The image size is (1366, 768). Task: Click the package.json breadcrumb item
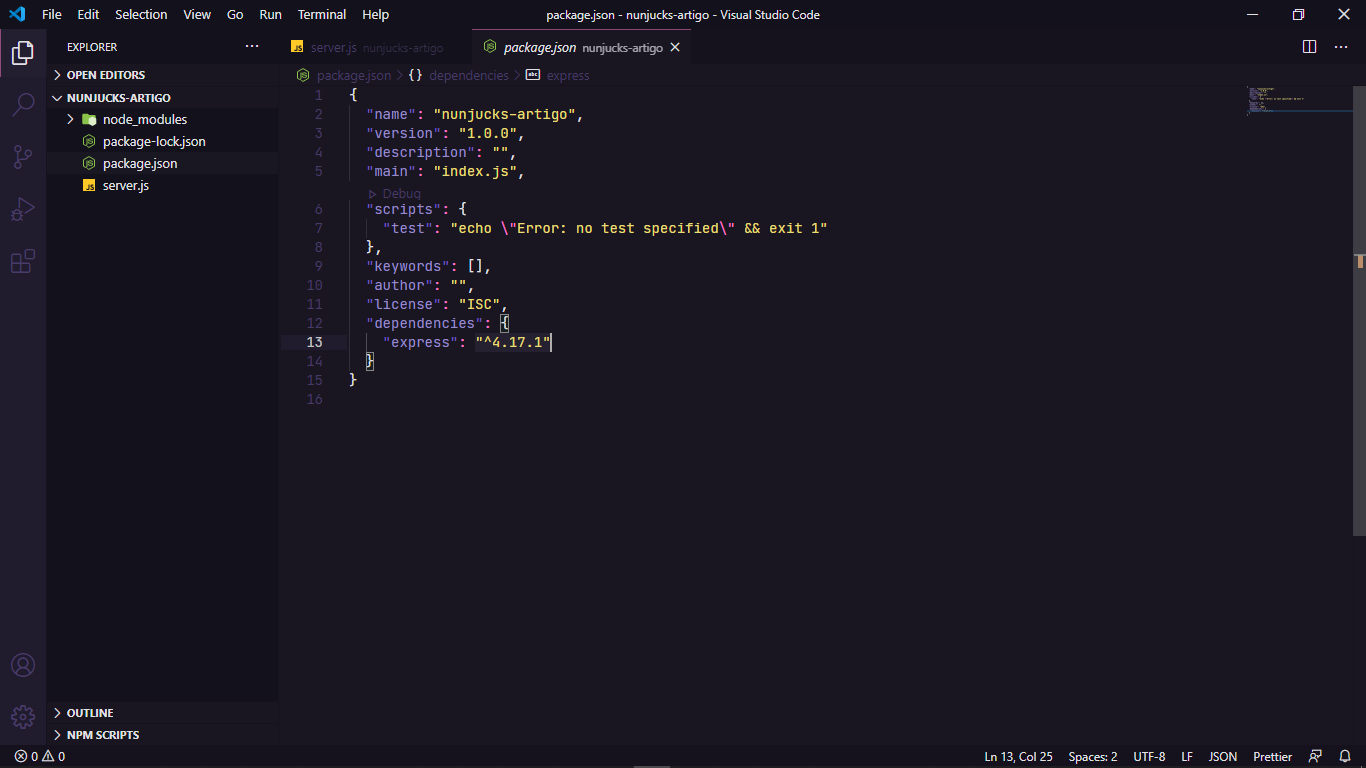point(354,75)
